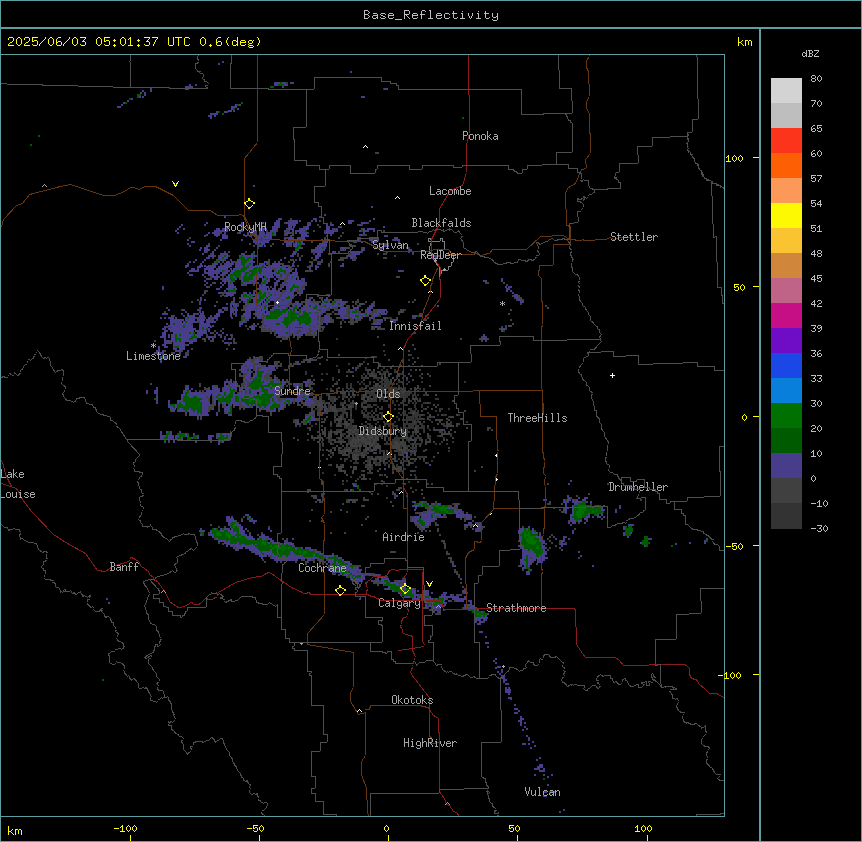
Task: Click the Limestone label
Action: 153,356
